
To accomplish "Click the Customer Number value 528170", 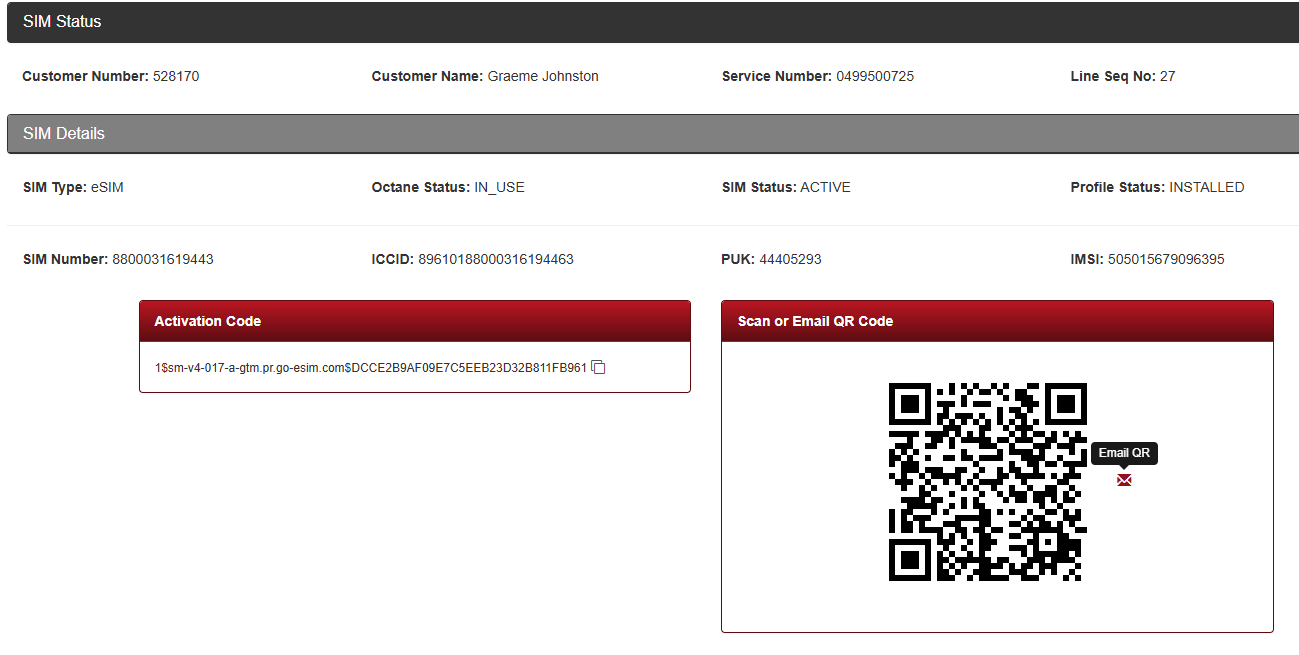I will [176, 76].
